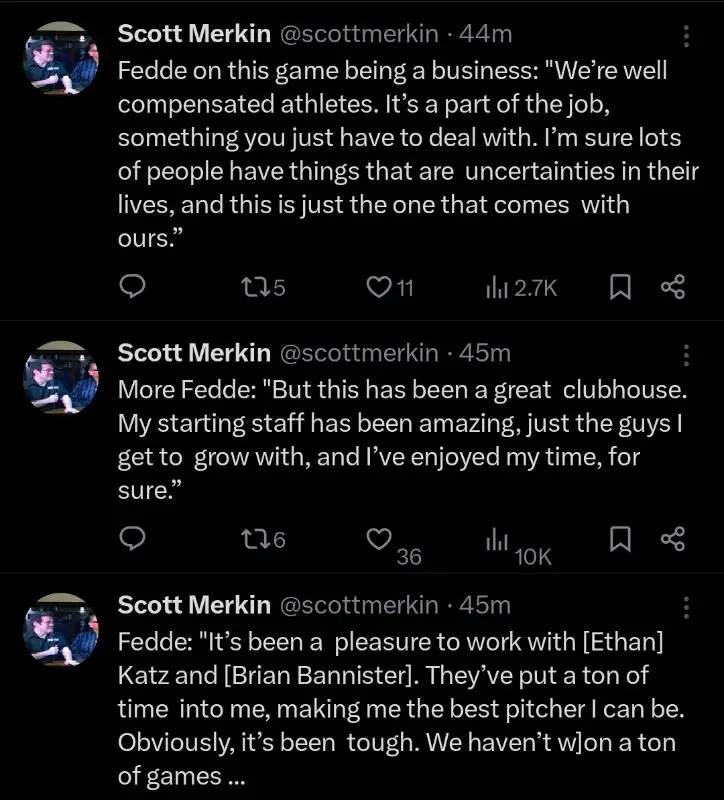Screen dimensions: 724x800
Task: Open Scott Merkin's avatar on first tweet
Action: (x=61, y=58)
